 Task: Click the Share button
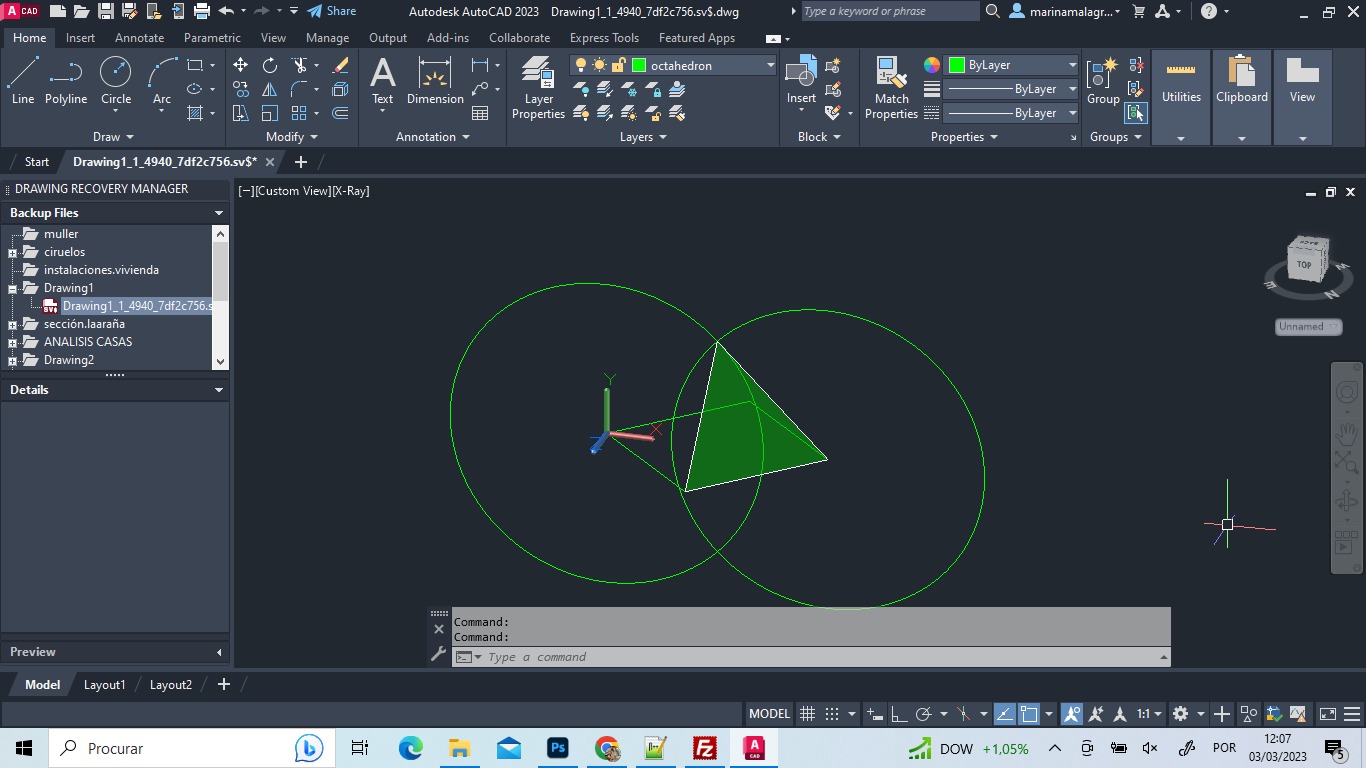[x=331, y=11]
